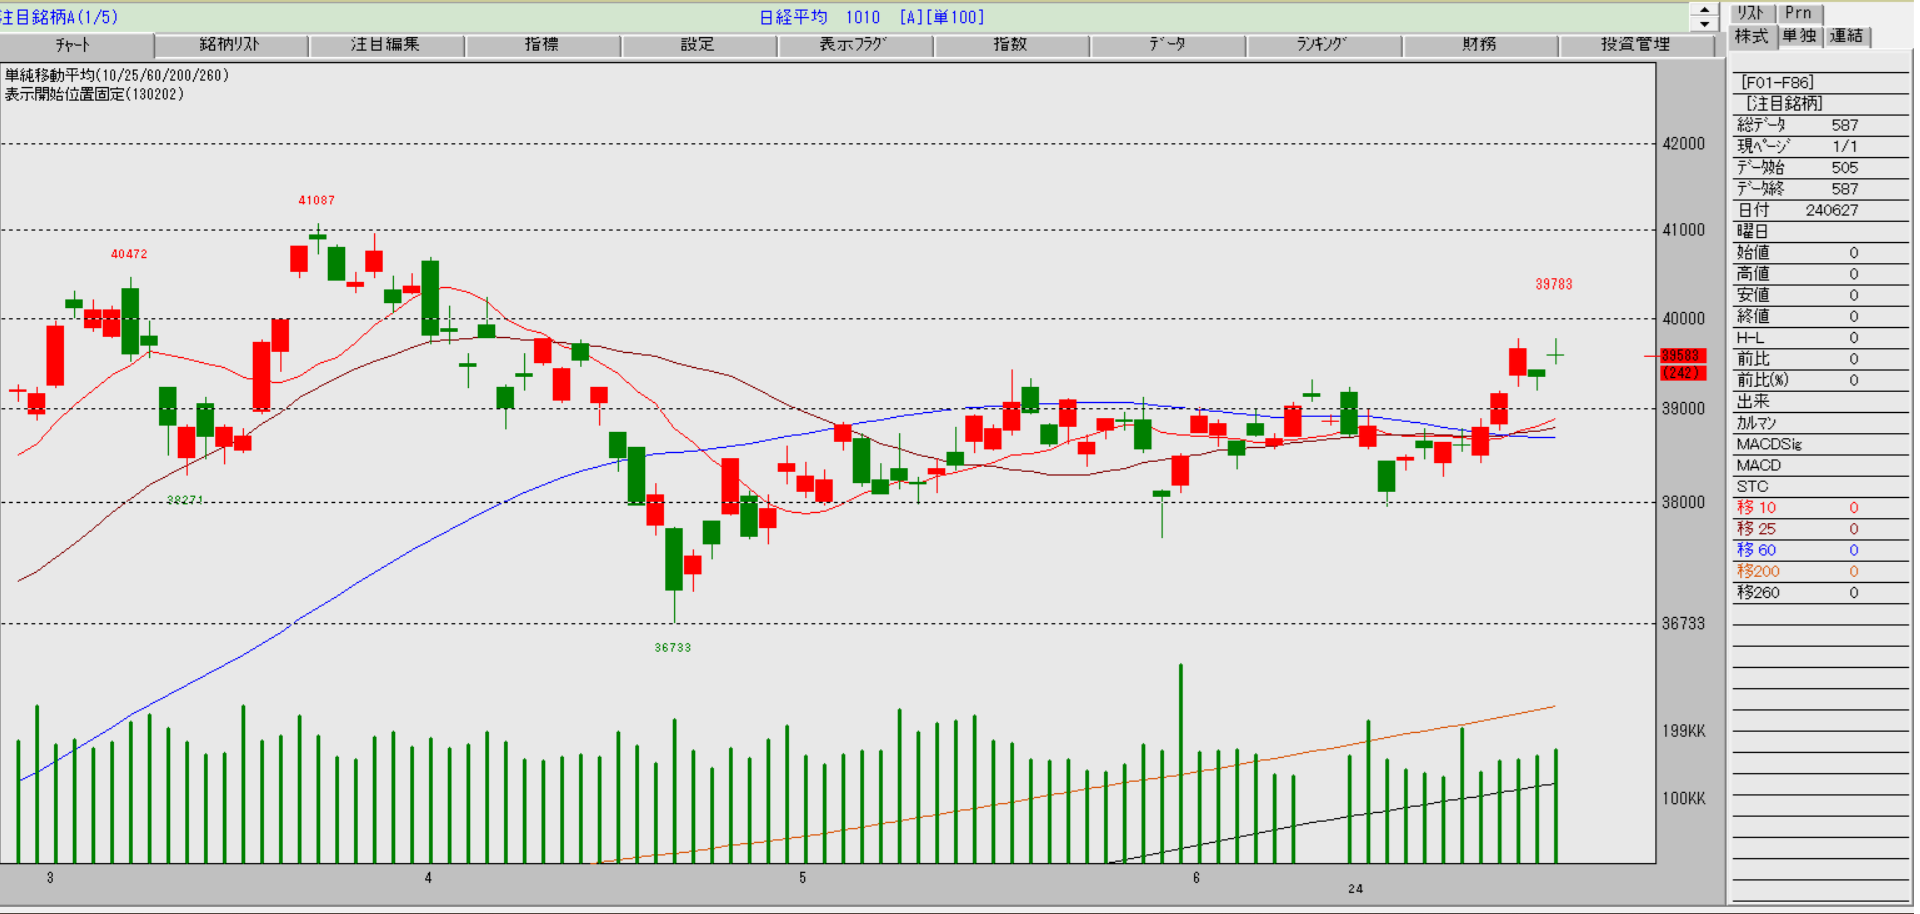Open the 指数 tab
The width and height of the screenshot is (1920, 914).
[x=1011, y=45]
